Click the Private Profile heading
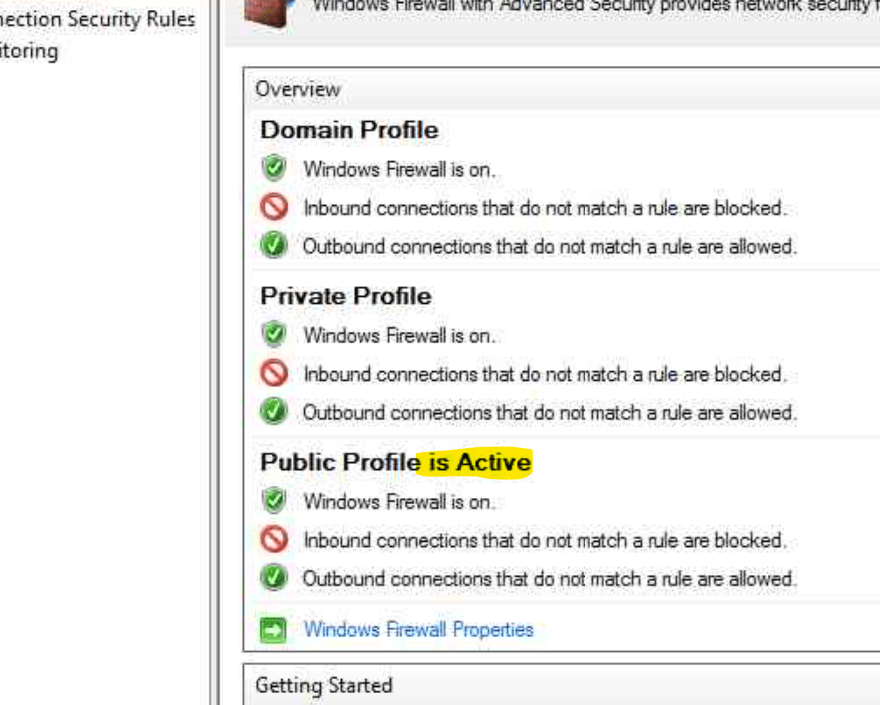The image size is (880, 705). [346, 296]
